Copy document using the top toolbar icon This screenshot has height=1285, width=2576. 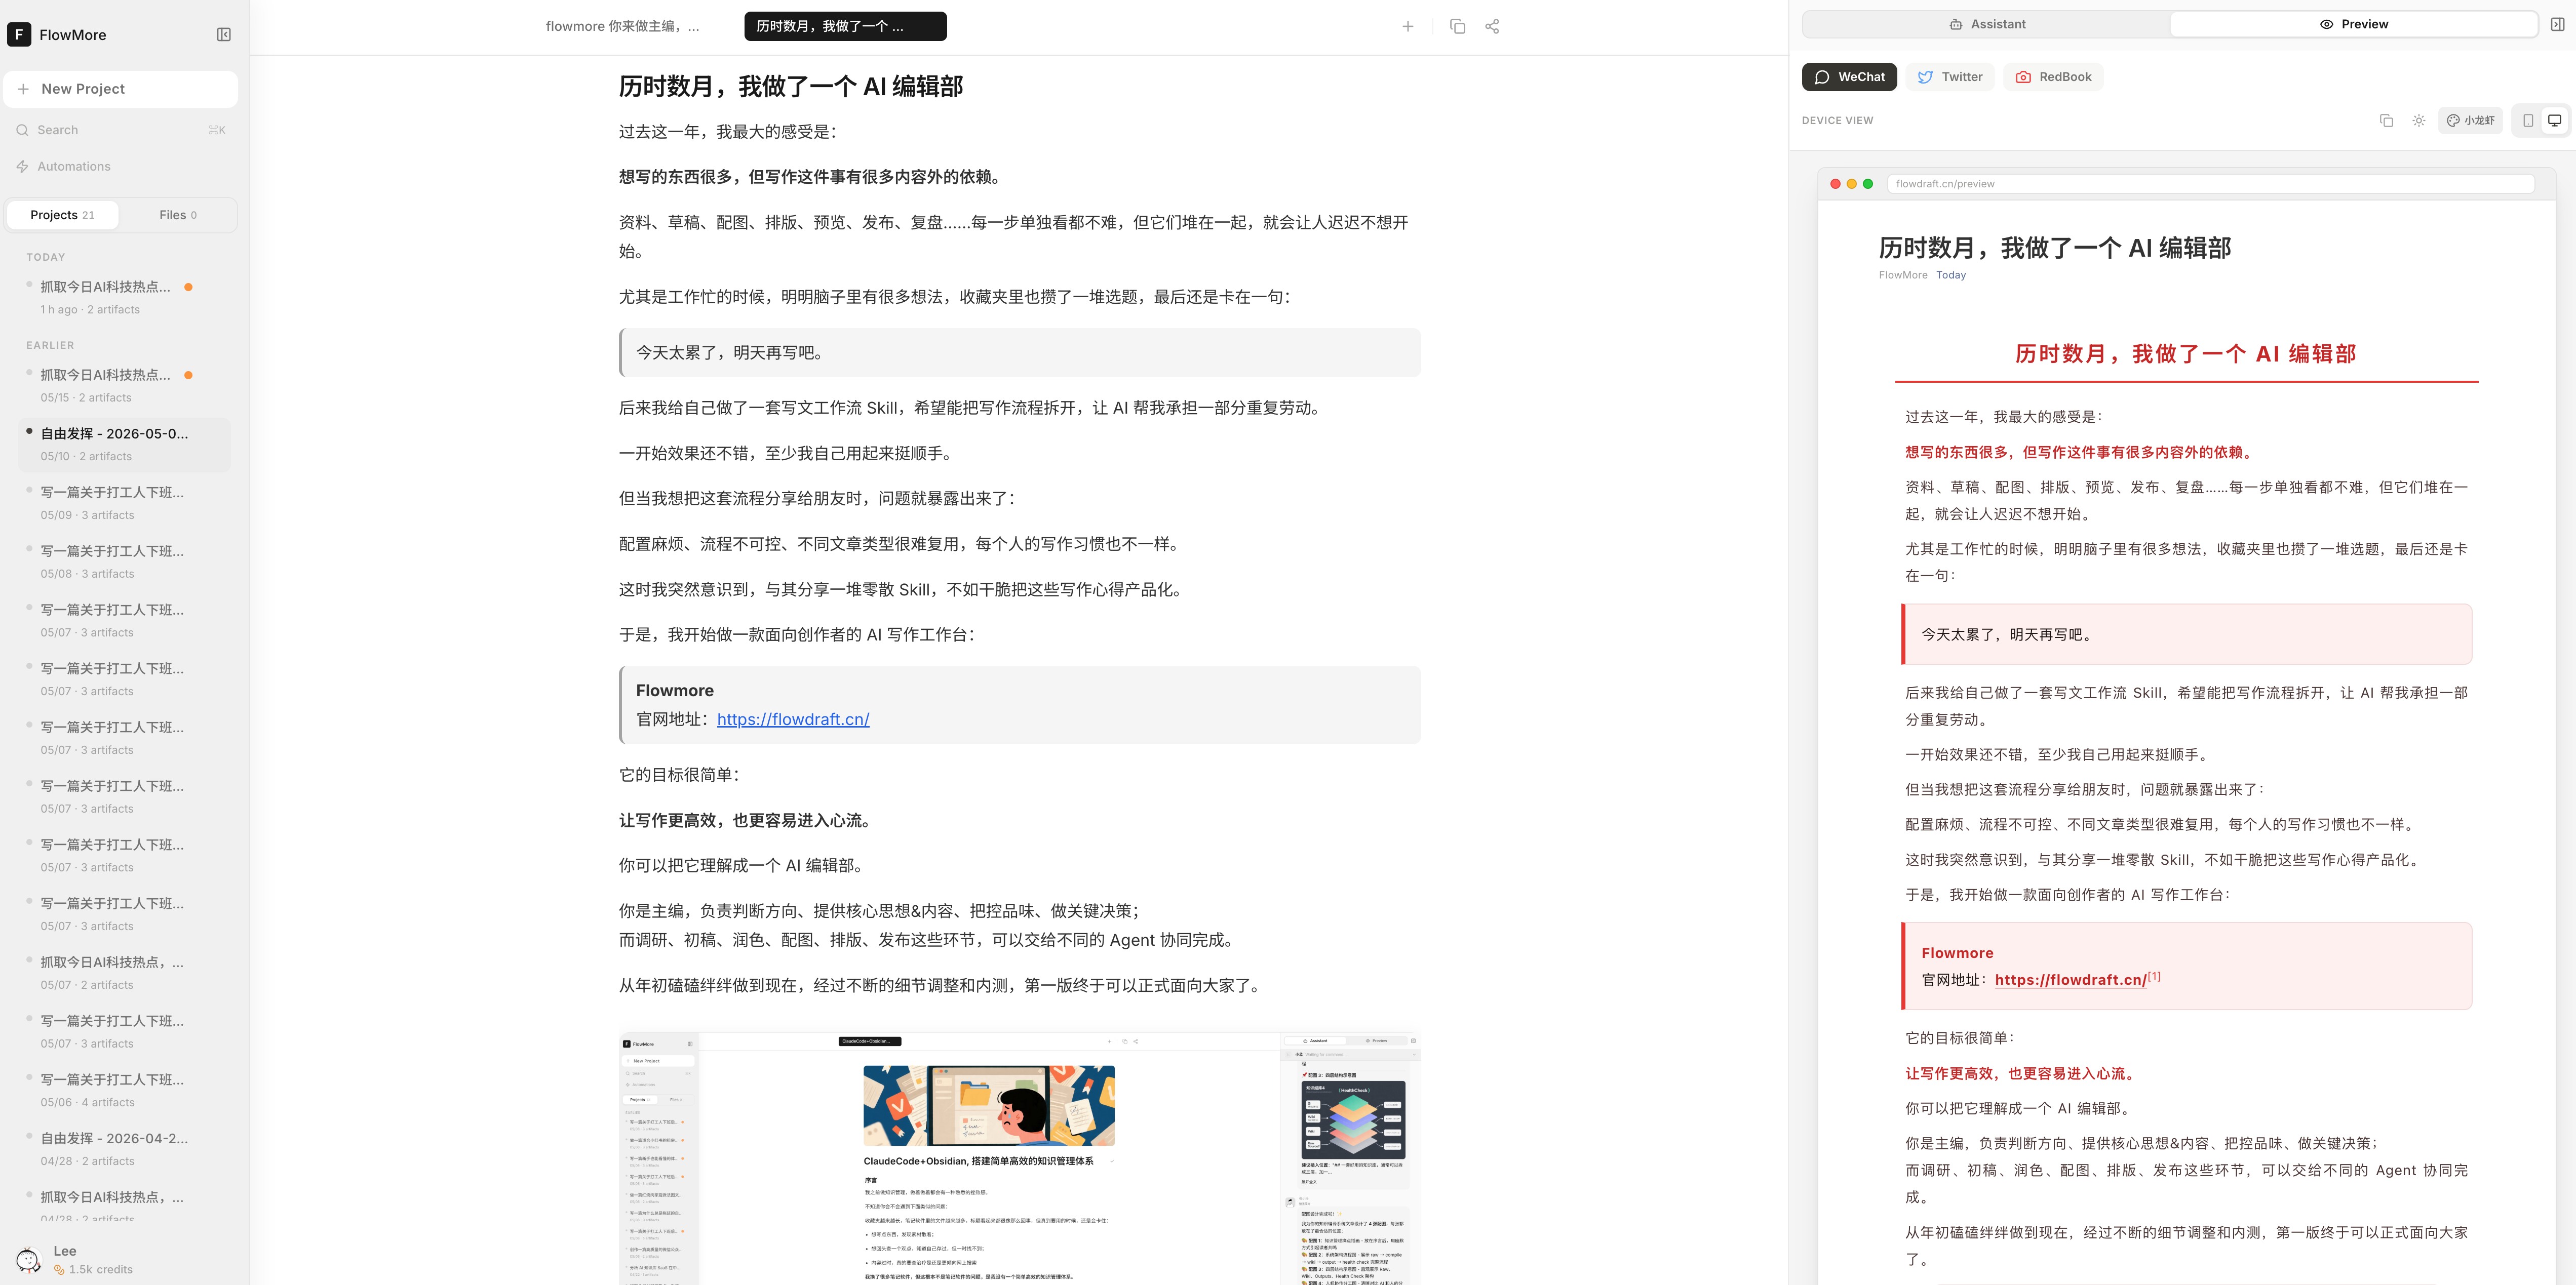(x=1457, y=27)
